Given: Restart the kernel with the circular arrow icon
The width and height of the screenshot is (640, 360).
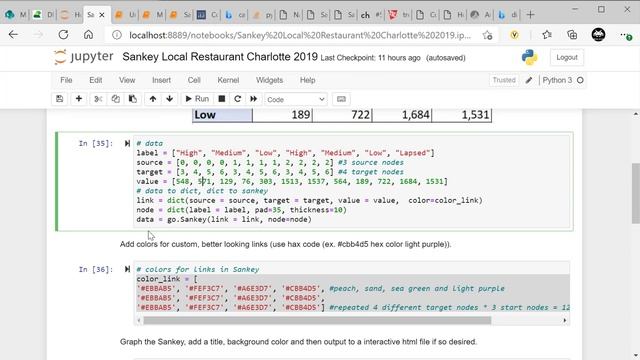Looking at the screenshot, I should pos(238,99).
